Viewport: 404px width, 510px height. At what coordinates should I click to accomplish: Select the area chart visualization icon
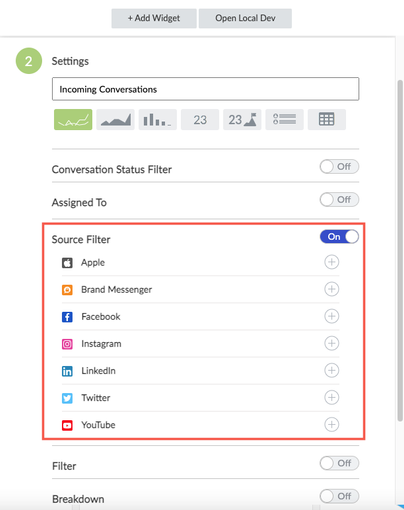pyautogui.click(x=115, y=119)
